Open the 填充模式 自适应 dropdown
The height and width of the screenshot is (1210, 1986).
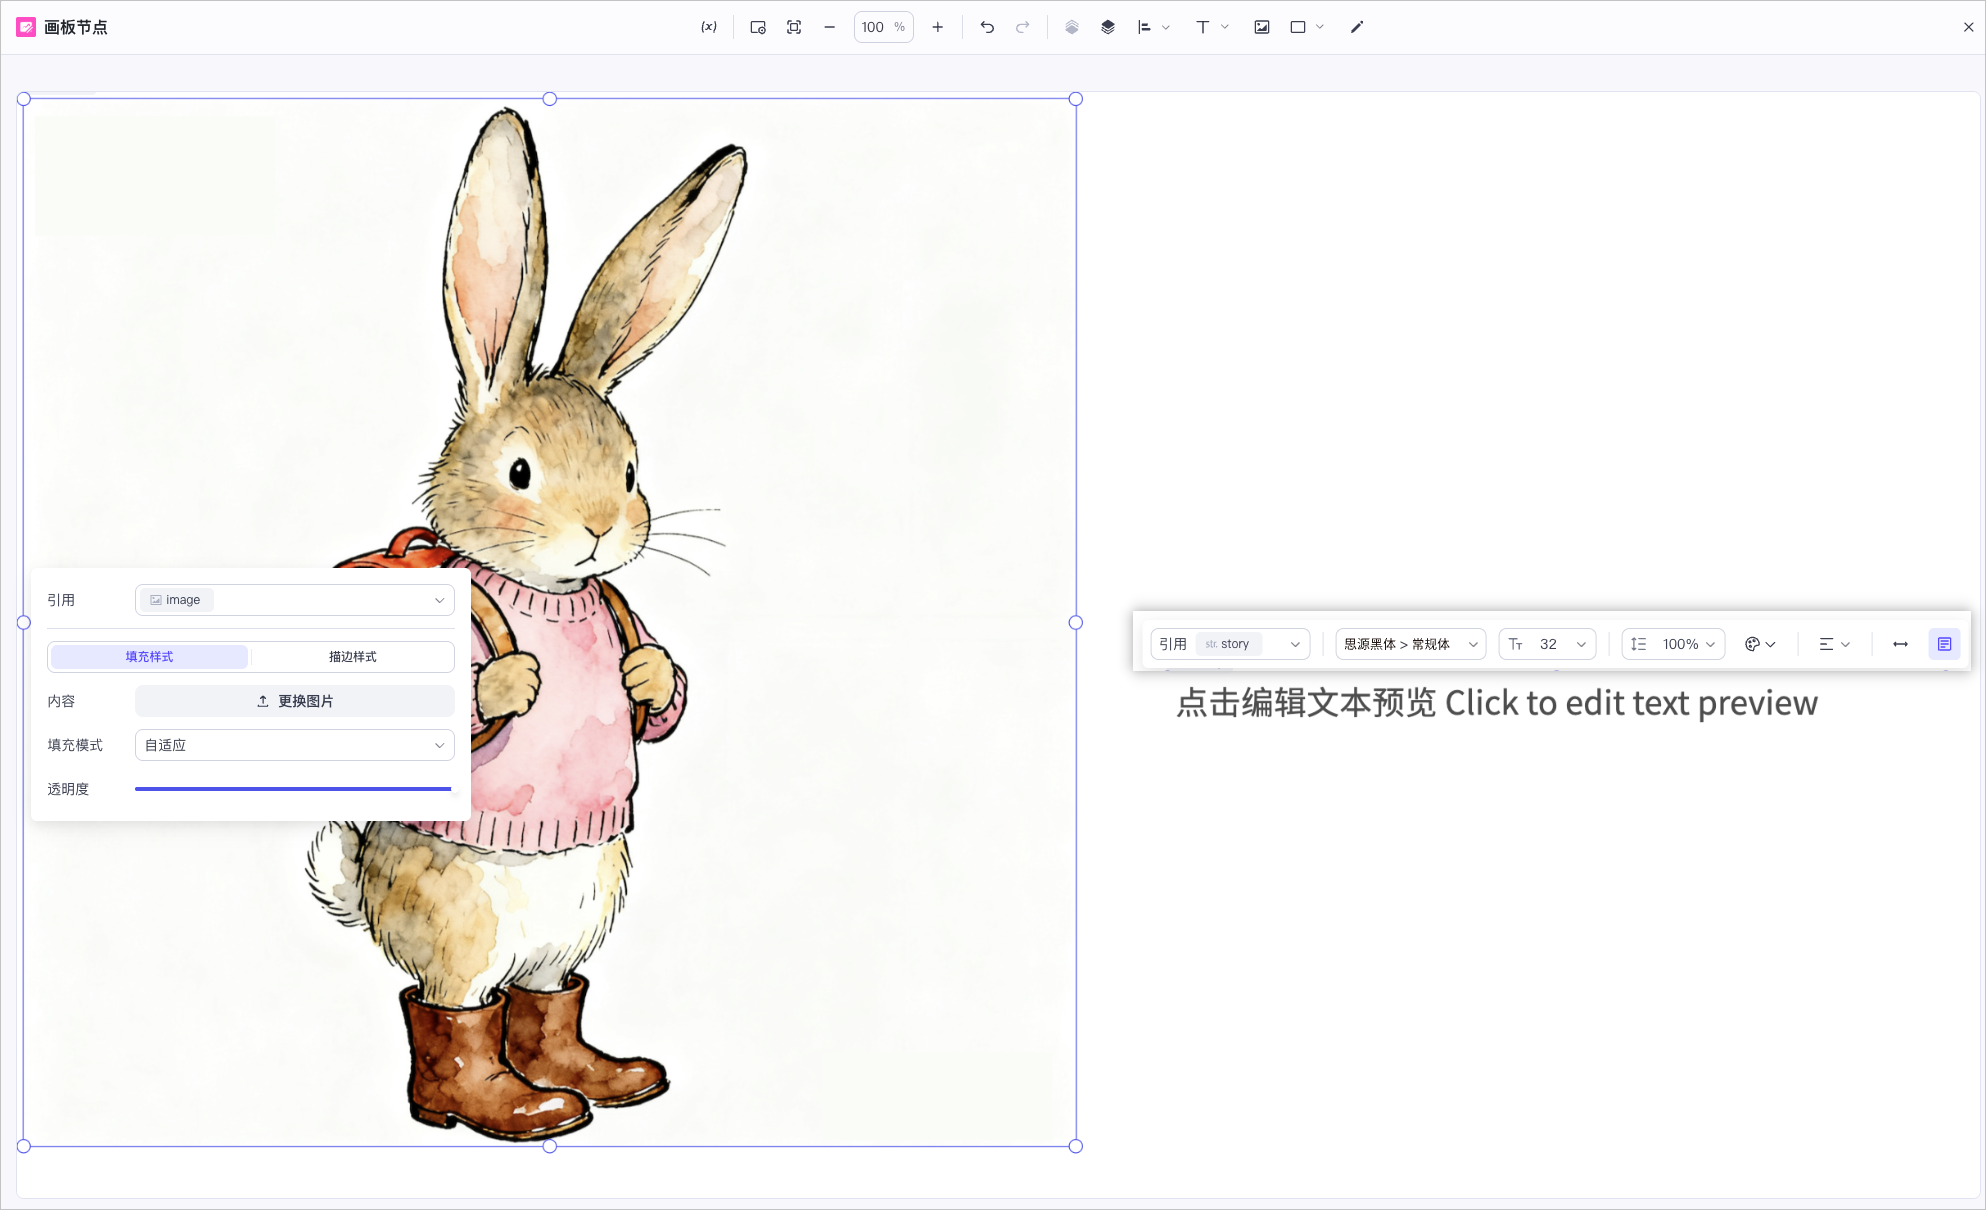click(295, 745)
